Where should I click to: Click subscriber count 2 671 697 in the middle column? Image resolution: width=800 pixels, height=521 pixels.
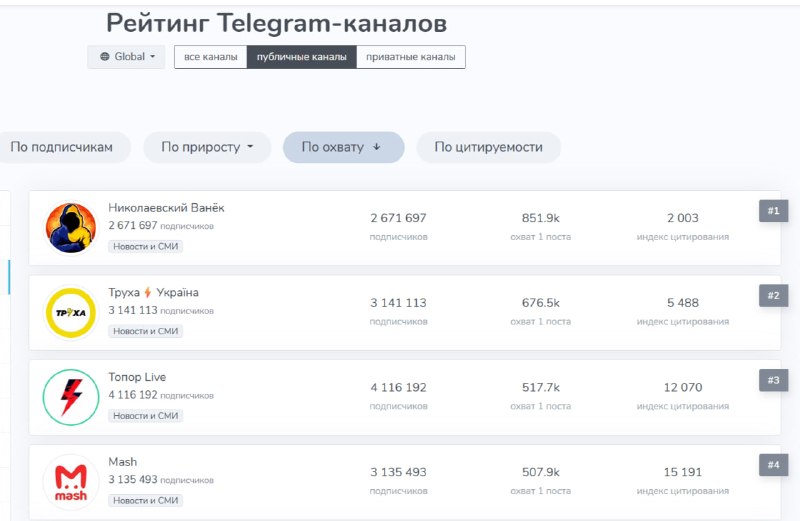pos(398,218)
